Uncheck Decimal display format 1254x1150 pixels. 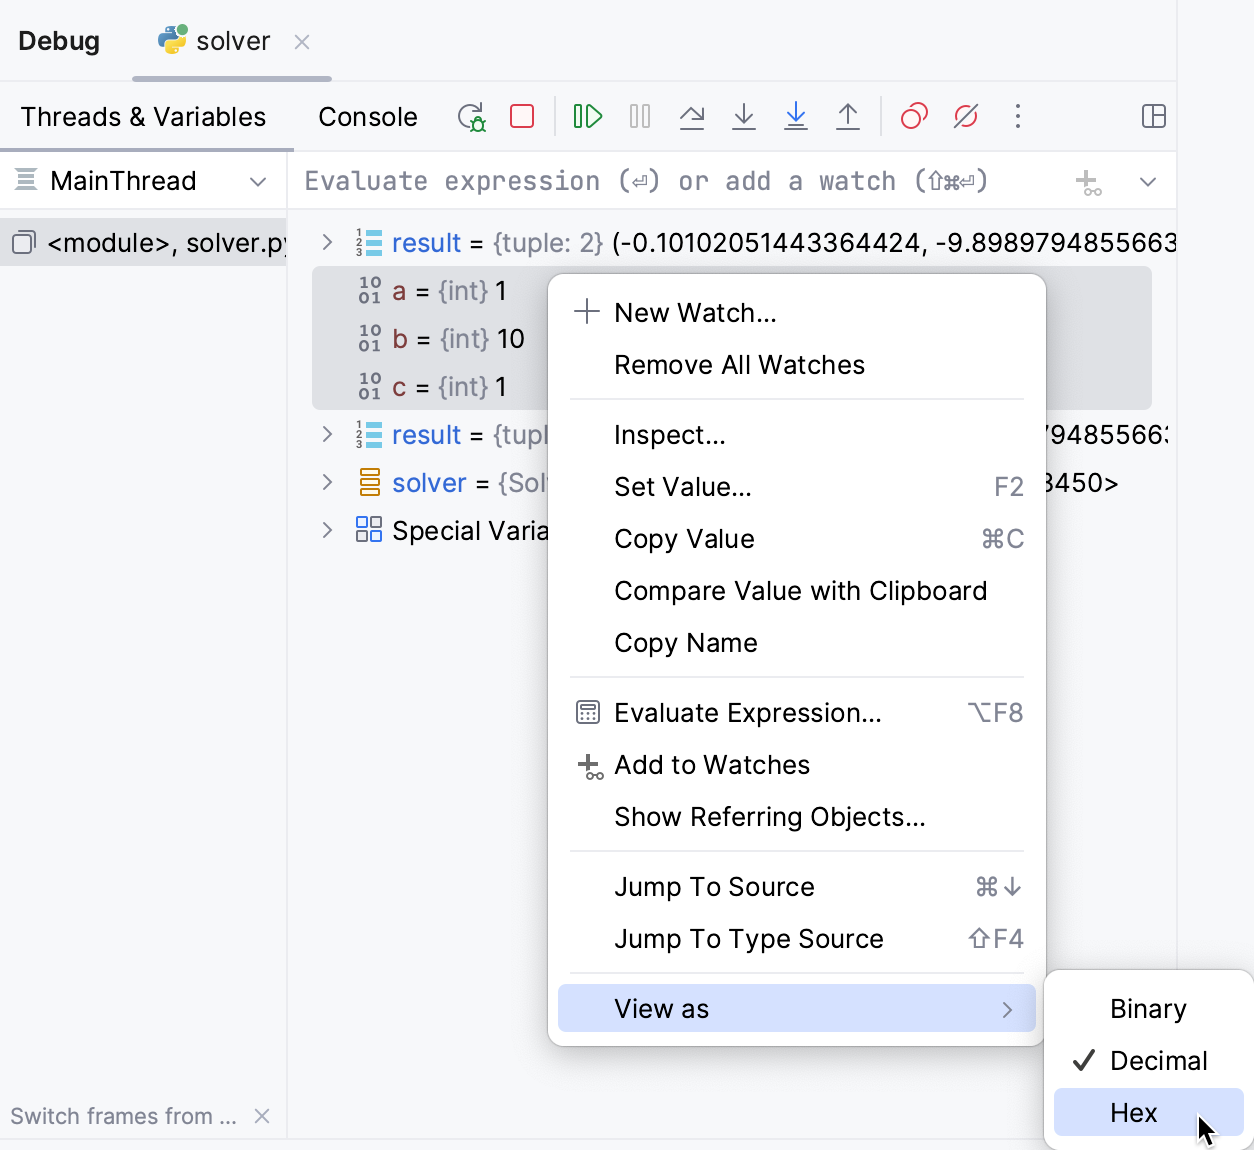pyautogui.click(x=1158, y=1060)
